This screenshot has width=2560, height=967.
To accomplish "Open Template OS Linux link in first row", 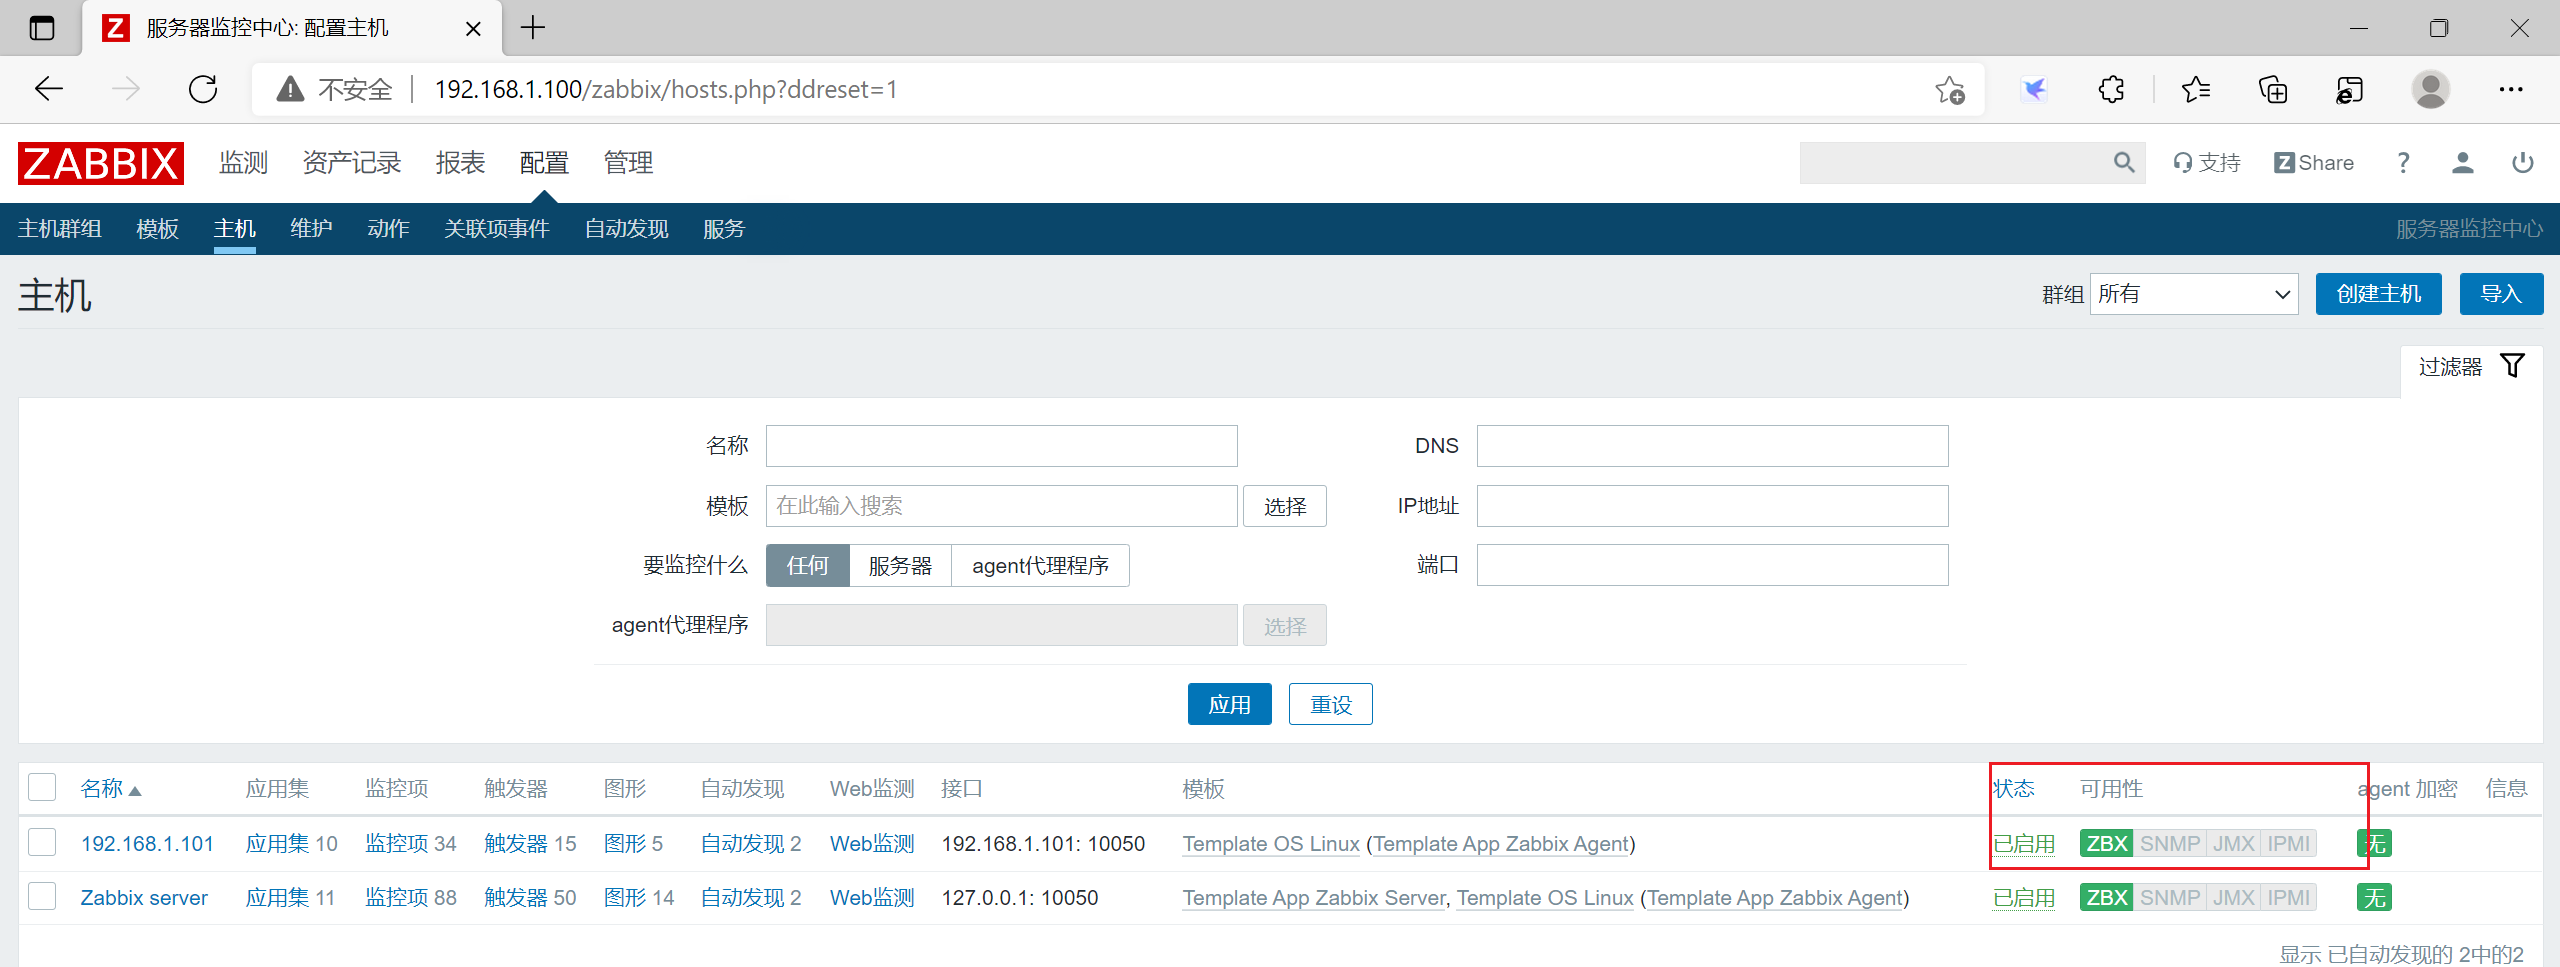I will click(x=1271, y=844).
